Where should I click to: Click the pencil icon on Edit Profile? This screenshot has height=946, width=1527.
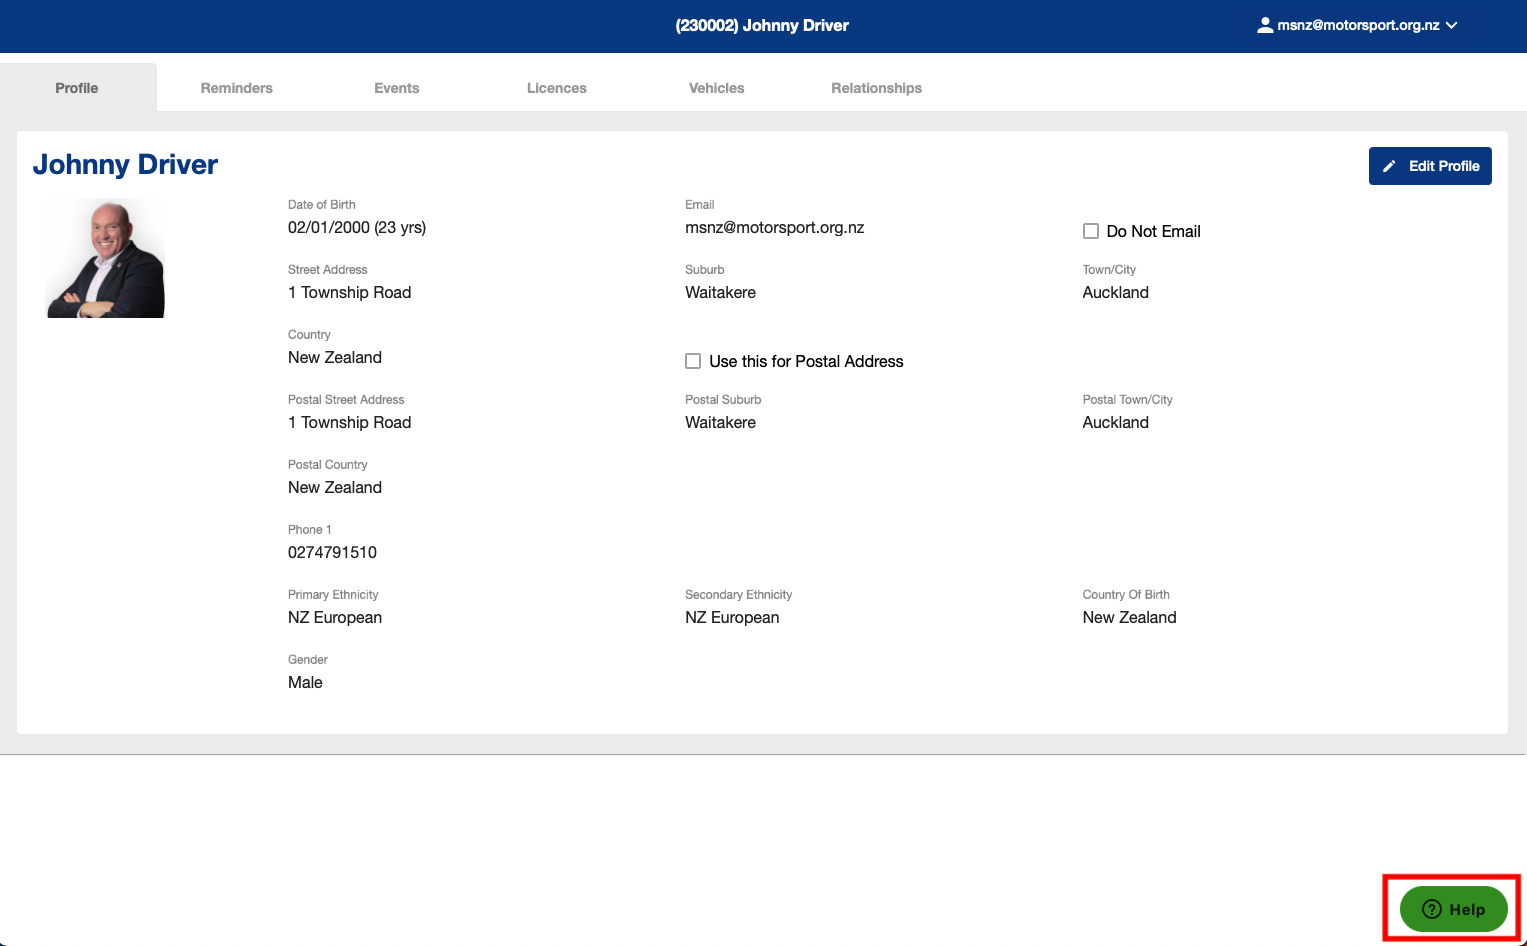coord(1389,166)
